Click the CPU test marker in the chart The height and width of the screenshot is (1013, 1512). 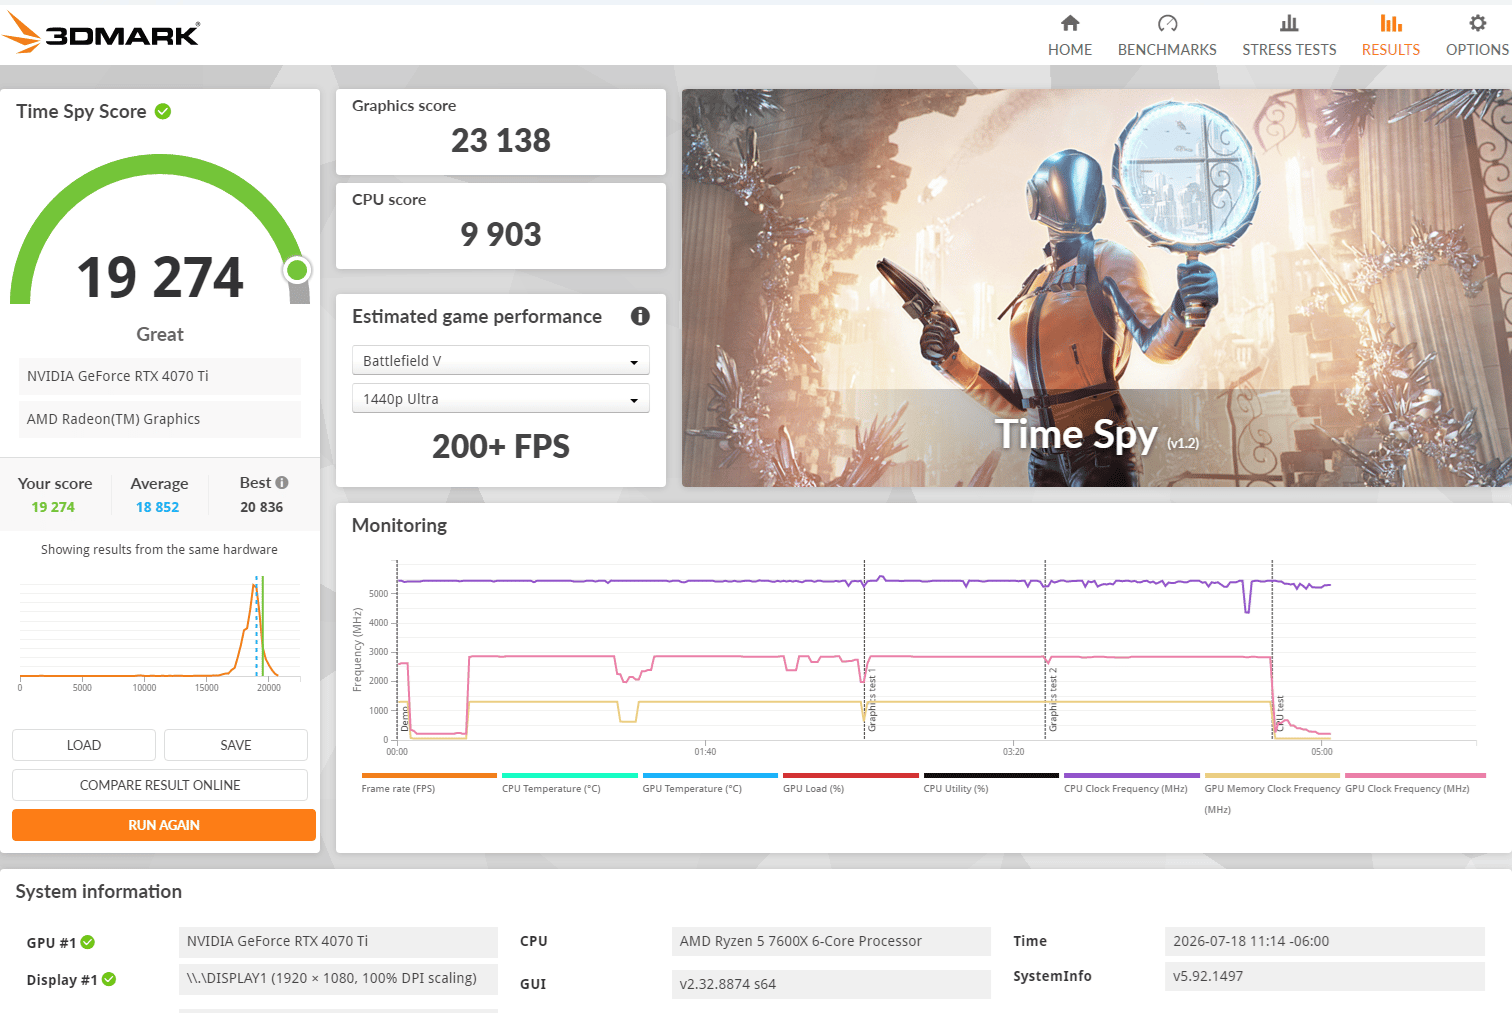tap(1280, 714)
